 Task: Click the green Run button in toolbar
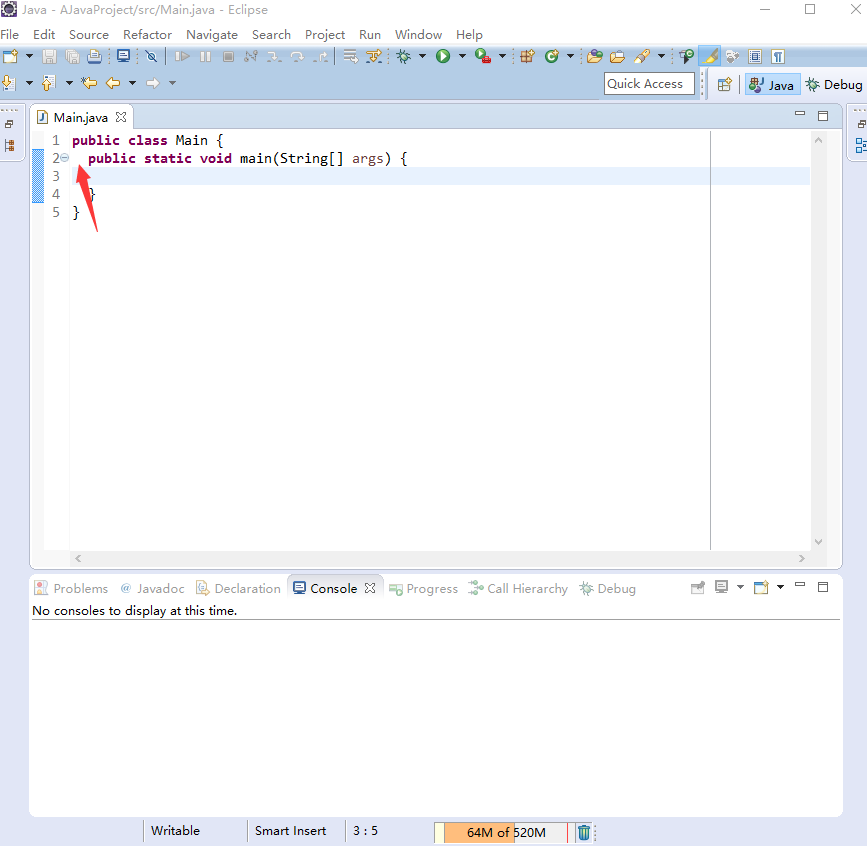[x=442, y=57]
